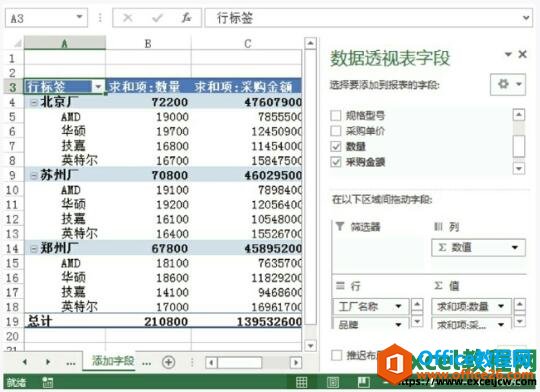Image resolution: width=540 pixels, height=392 pixels.
Task: Click the cancel X icon in formula bar
Action: click(128, 18)
